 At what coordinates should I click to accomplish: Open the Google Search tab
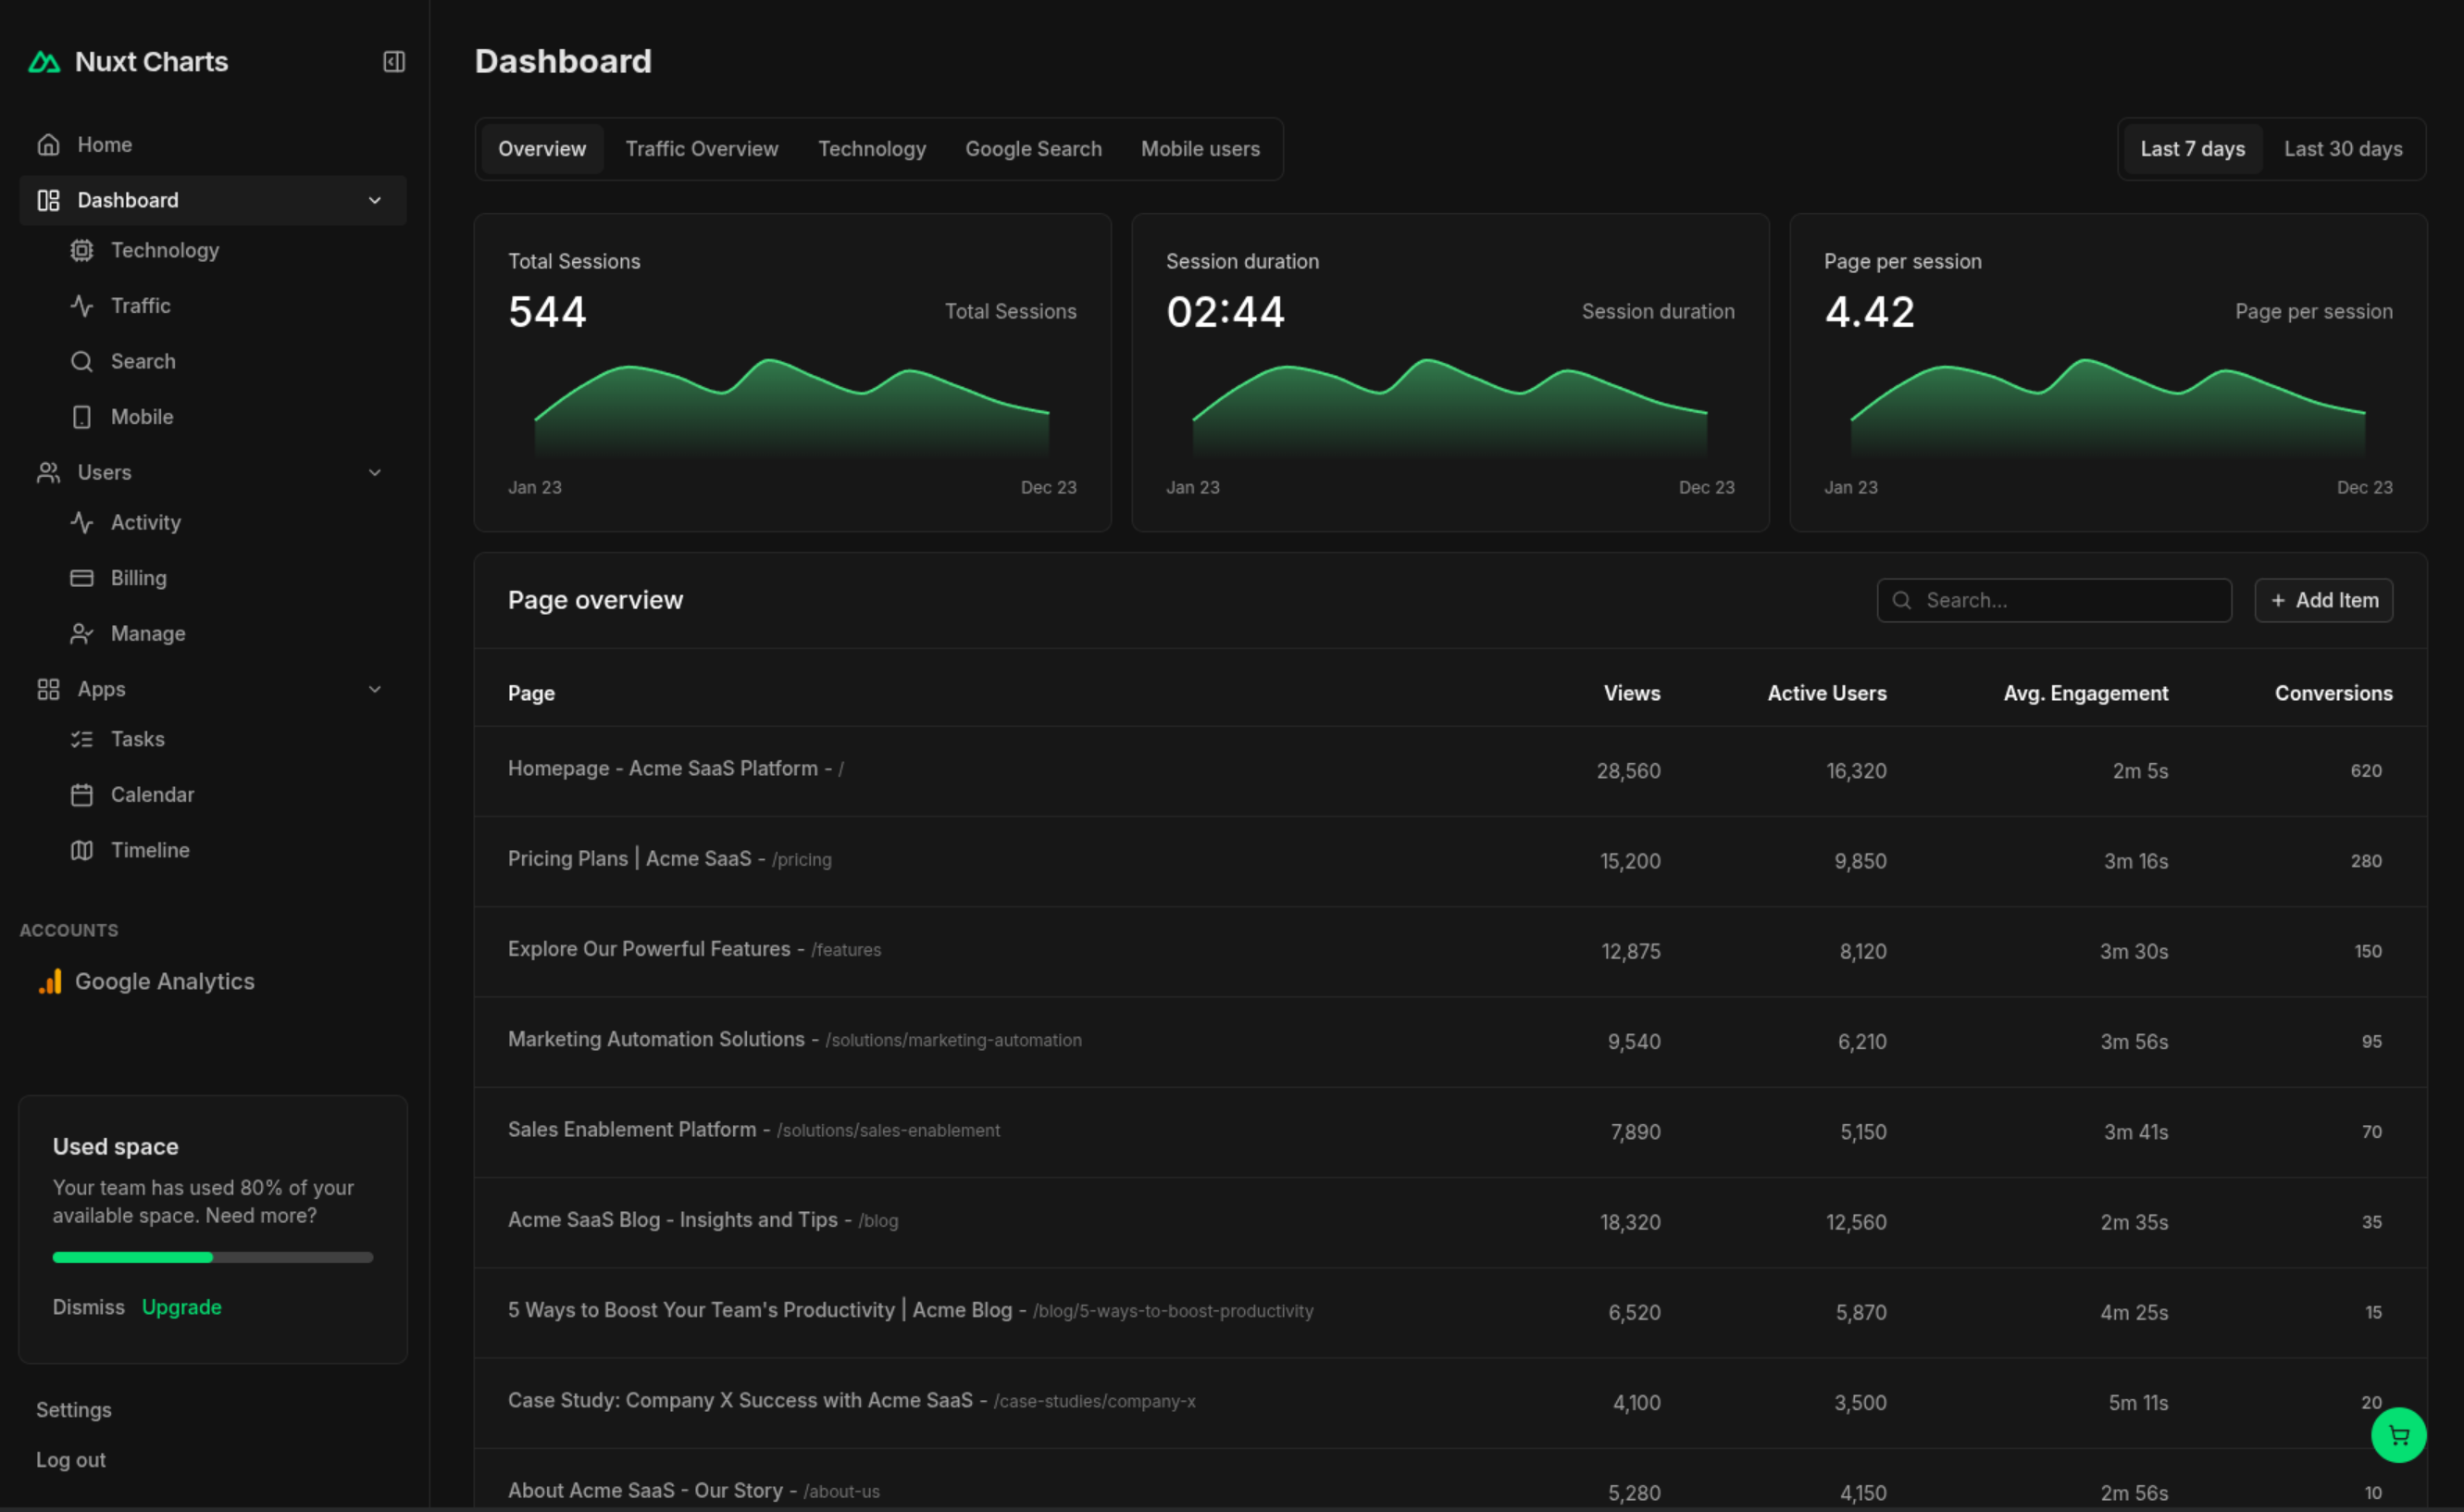point(1033,149)
